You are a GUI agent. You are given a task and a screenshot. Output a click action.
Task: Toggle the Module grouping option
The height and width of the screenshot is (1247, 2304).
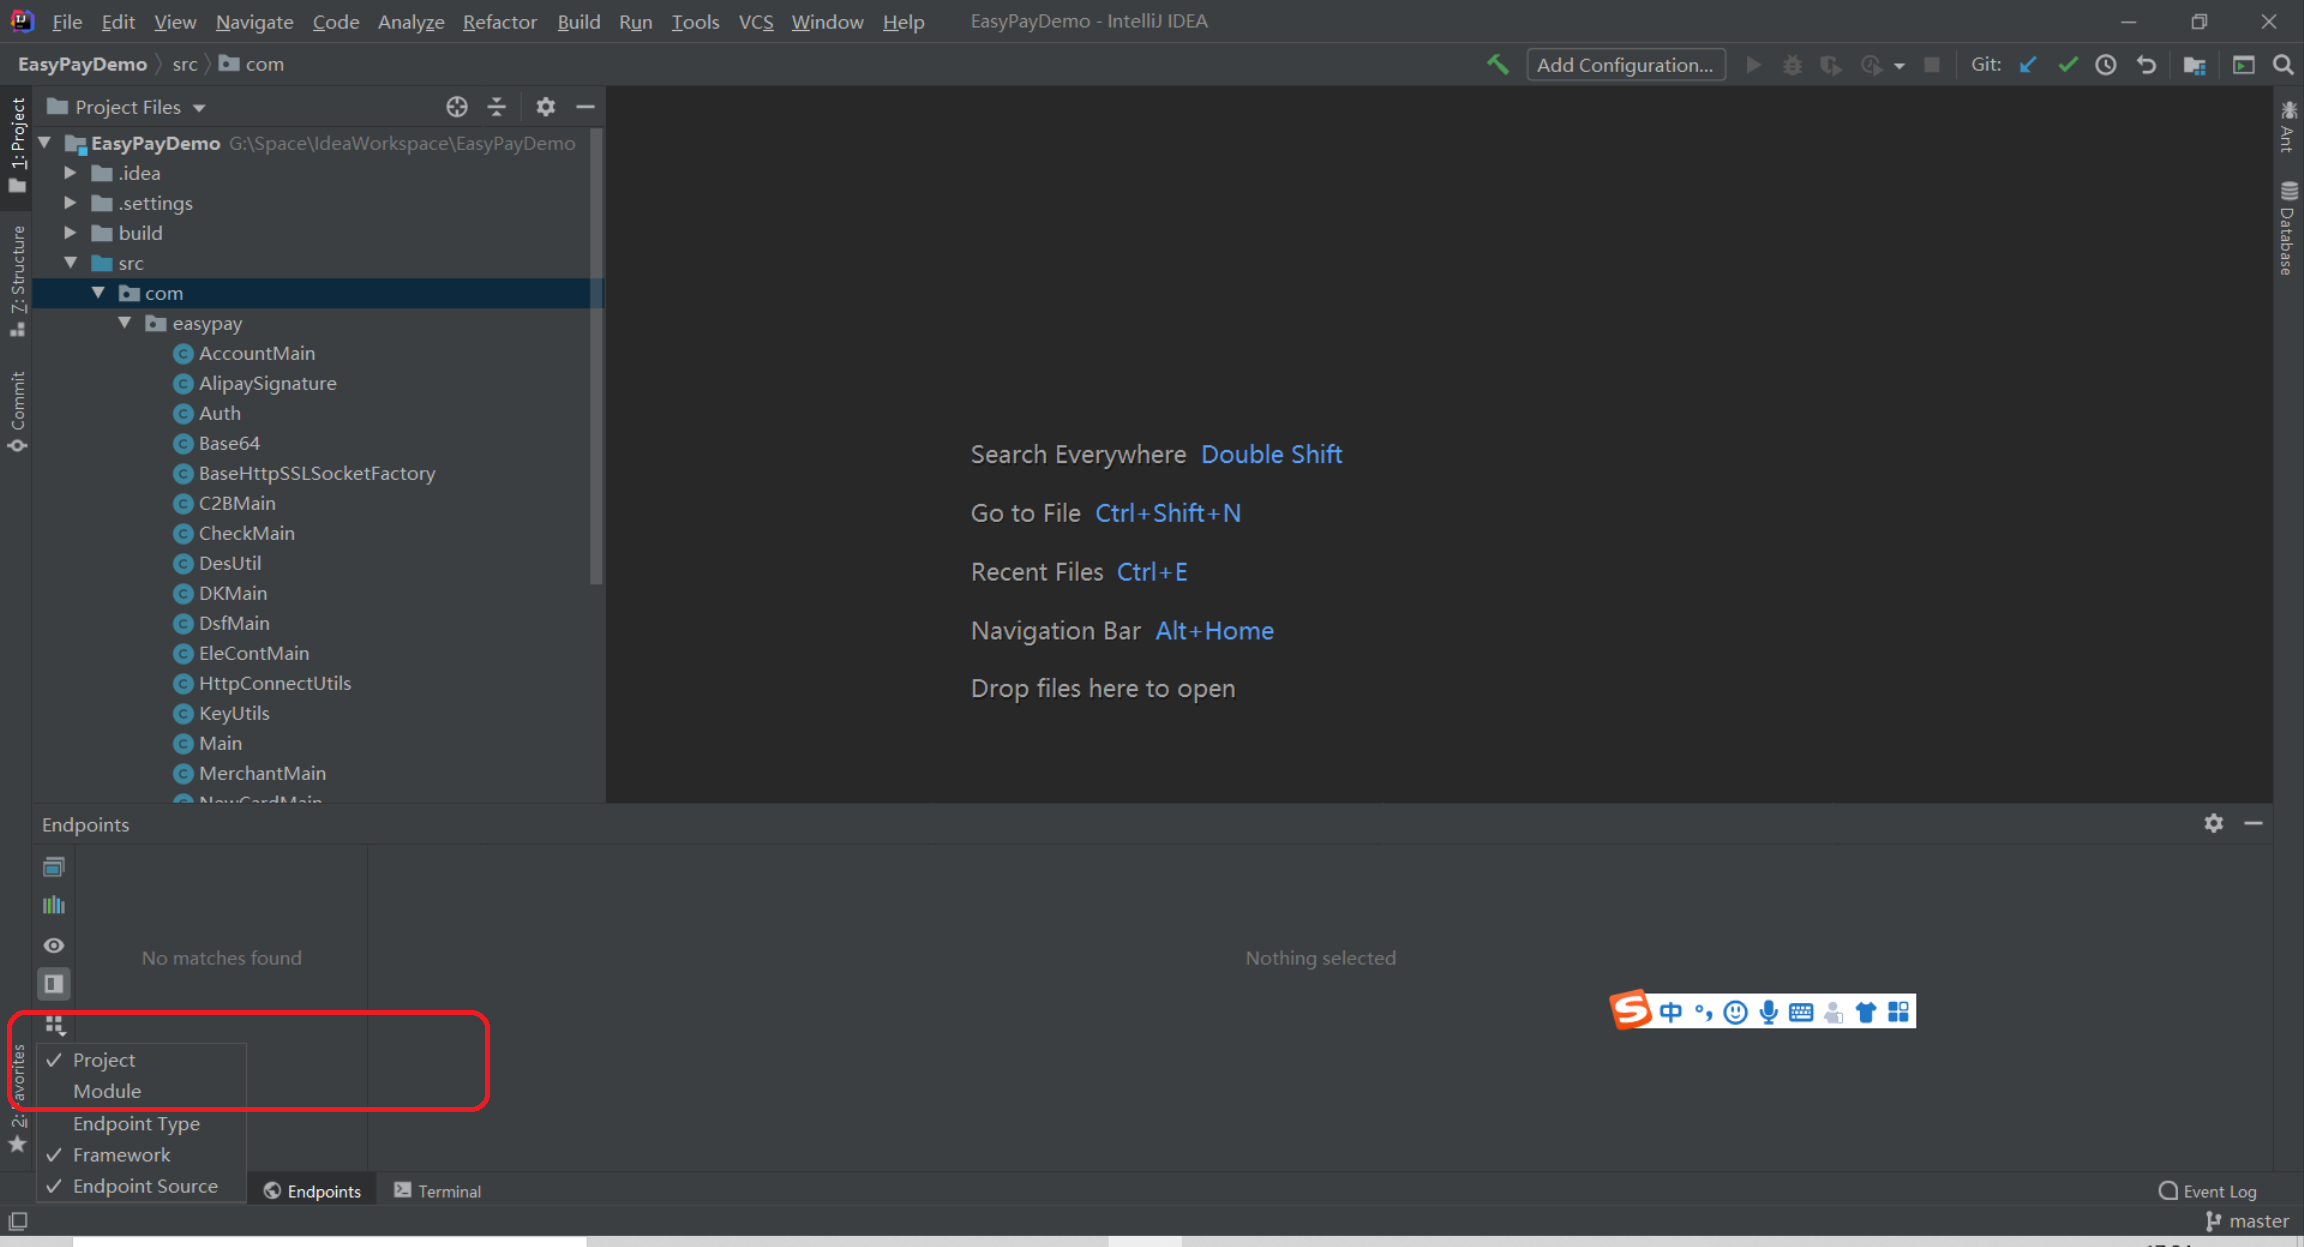[107, 1091]
